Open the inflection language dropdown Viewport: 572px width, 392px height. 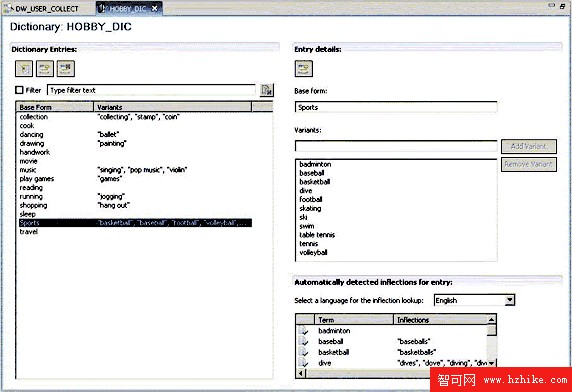point(510,300)
